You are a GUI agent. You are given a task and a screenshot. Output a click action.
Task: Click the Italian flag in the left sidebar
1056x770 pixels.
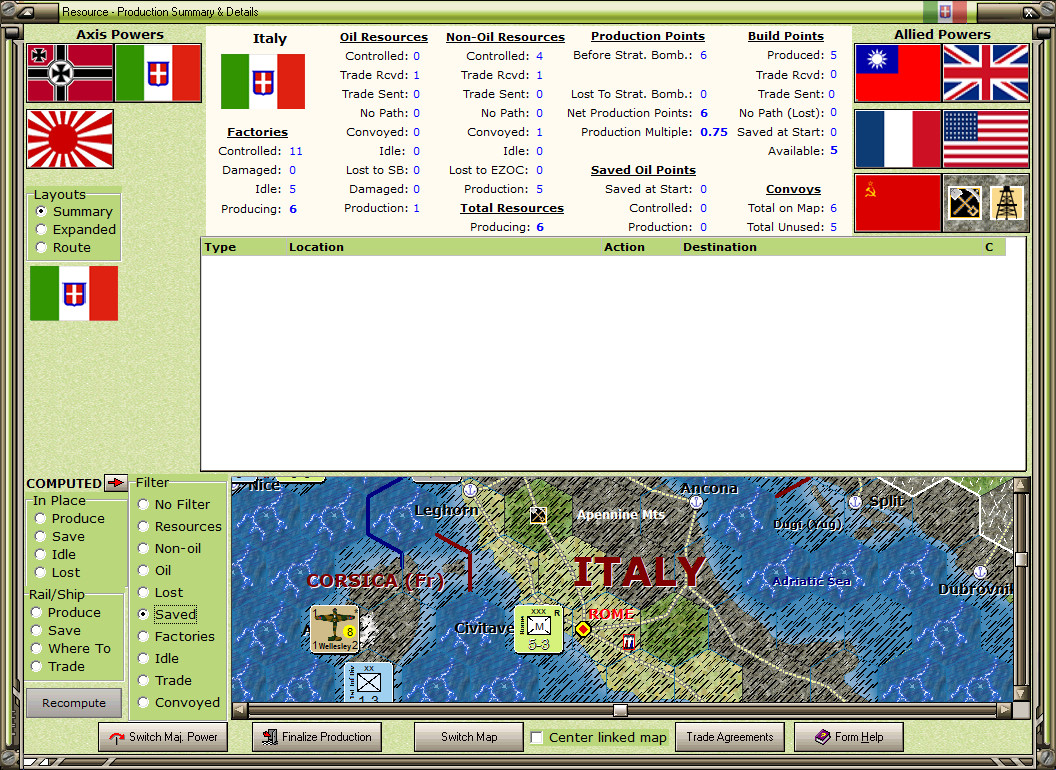pyautogui.click(x=74, y=294)
